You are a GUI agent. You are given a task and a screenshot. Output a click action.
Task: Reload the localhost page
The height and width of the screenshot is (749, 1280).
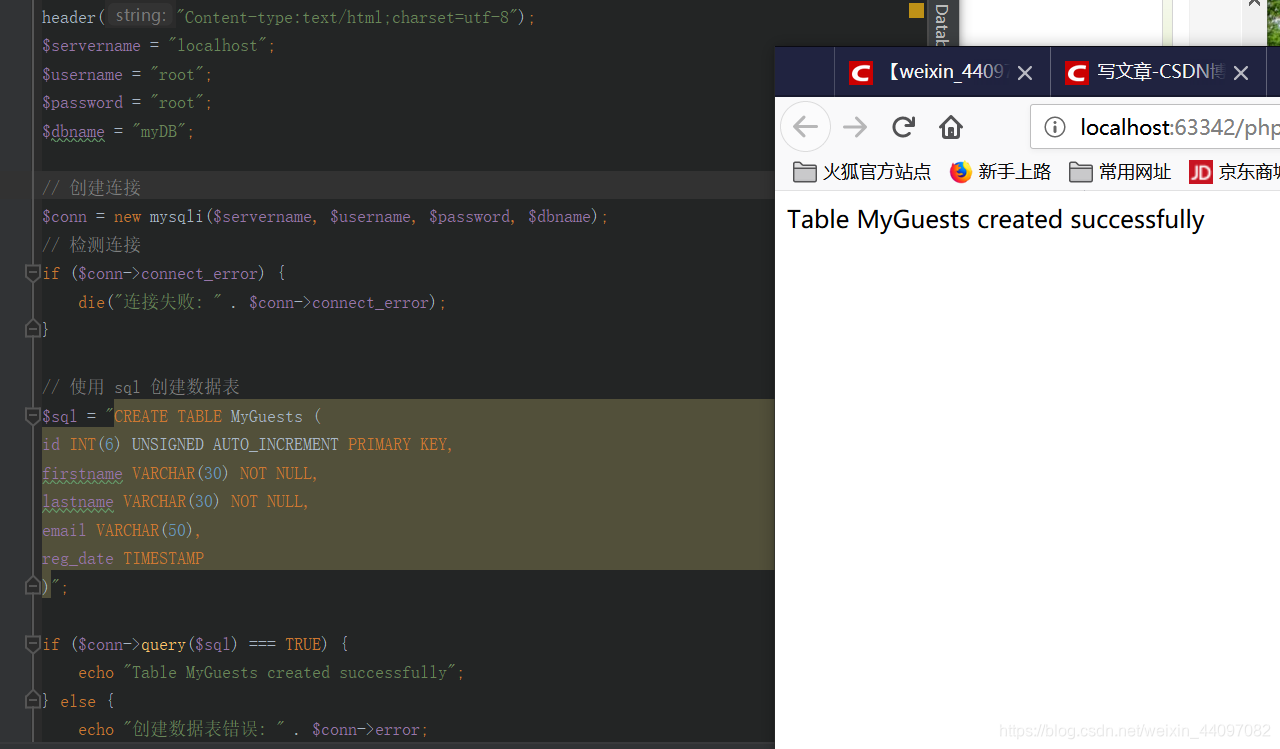pos(904,127)
